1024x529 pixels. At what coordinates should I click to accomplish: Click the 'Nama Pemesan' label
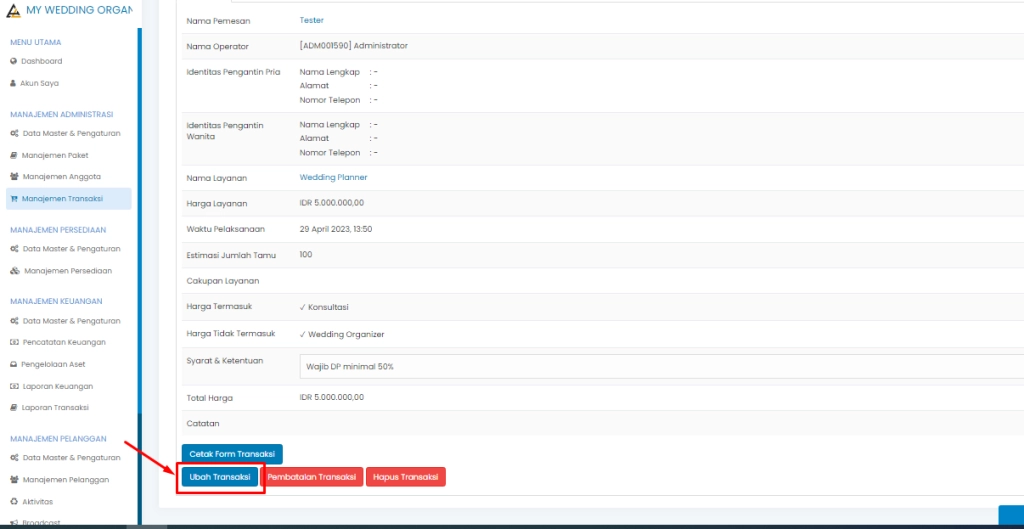pos(218,21)
